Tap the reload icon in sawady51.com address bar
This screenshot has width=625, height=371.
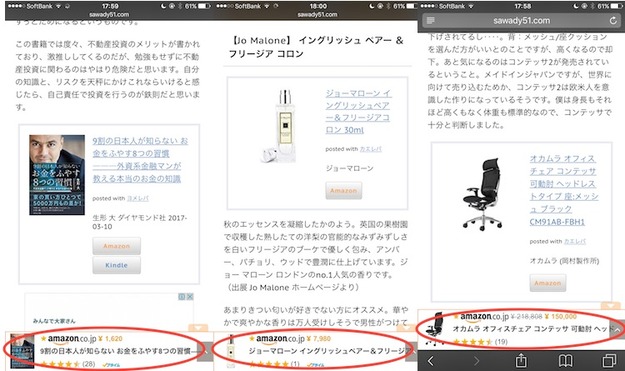[613, 20]
